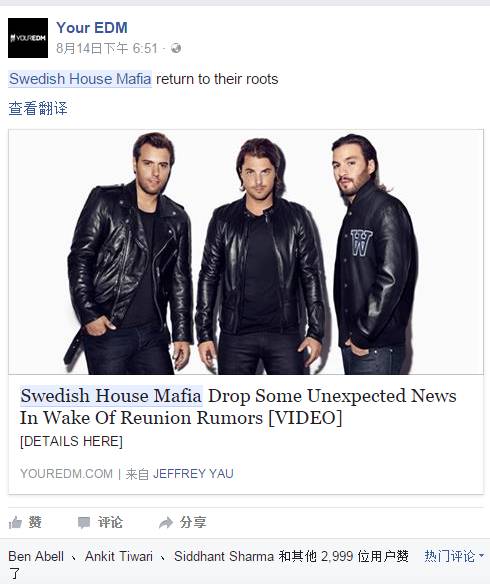The image size is (490, 584).
Task: Click the comment speech bubble icon
Action: tap(84, 523)
